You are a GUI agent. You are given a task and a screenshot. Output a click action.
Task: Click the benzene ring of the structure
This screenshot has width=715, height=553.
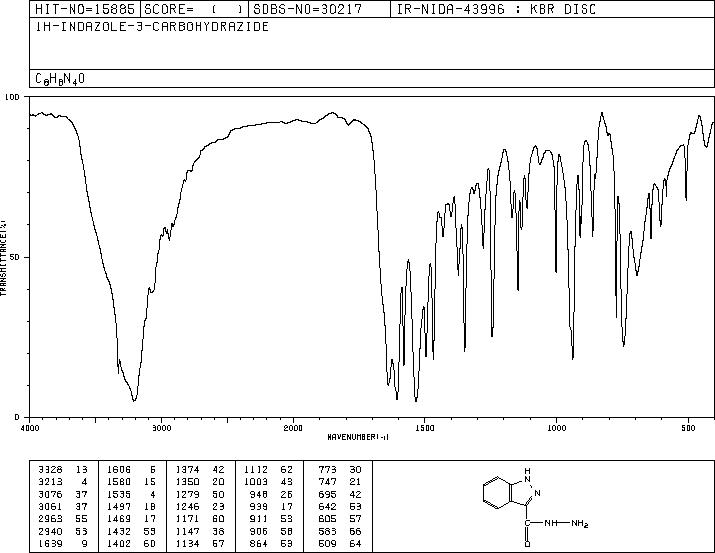pyautogui.click(x=497, y=493)
